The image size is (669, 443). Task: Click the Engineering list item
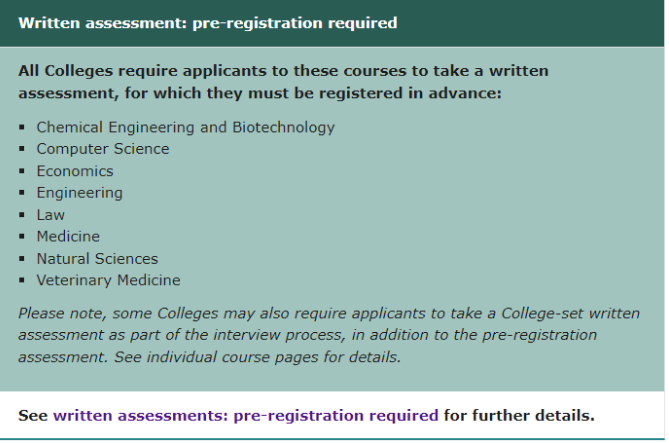pos(80,193)
